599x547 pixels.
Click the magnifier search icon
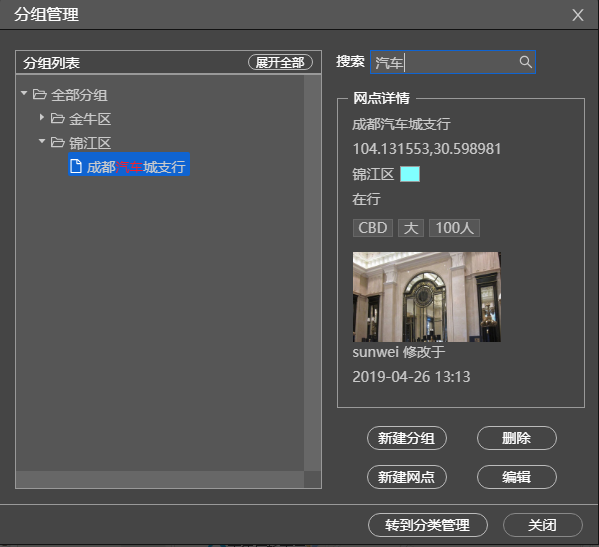coord(526,62)
